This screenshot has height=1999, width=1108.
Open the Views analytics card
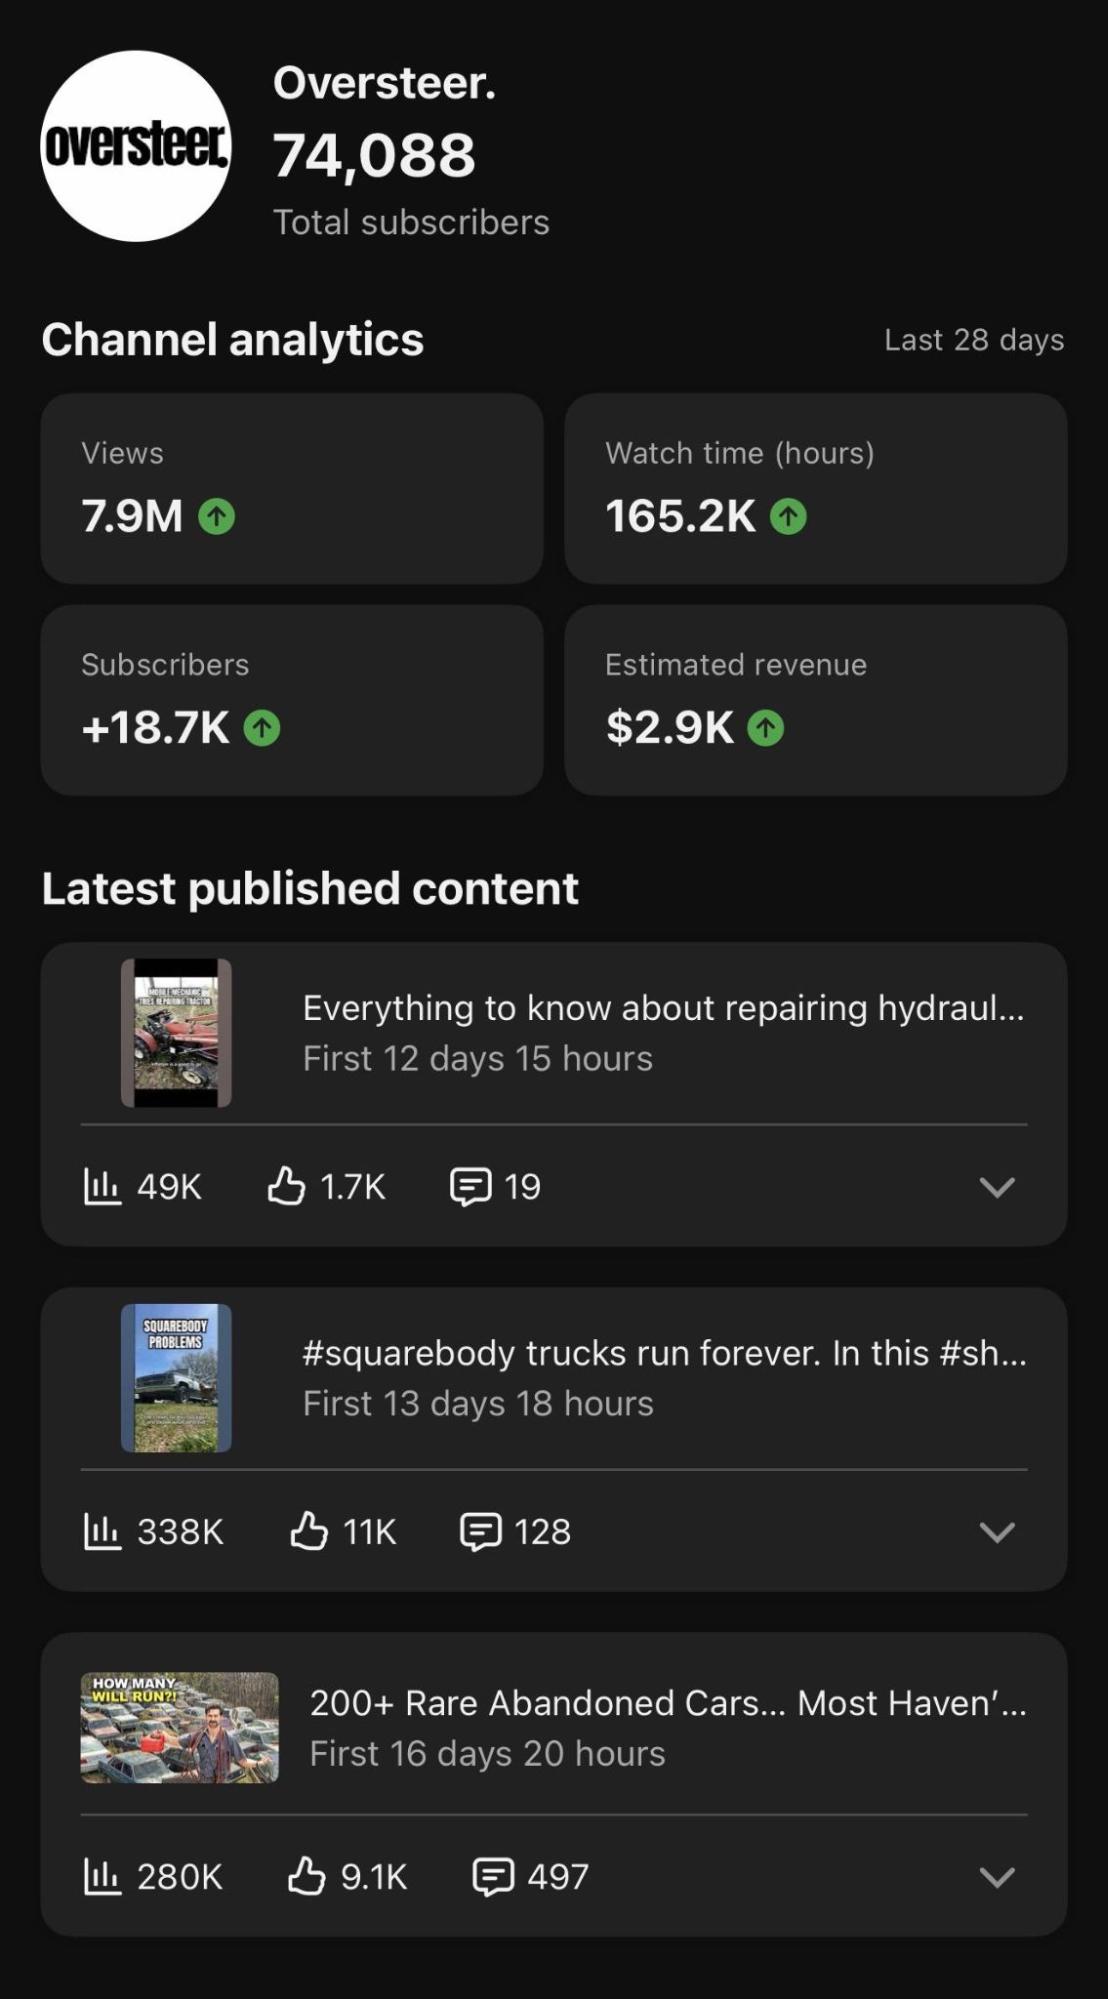(292, 488)
